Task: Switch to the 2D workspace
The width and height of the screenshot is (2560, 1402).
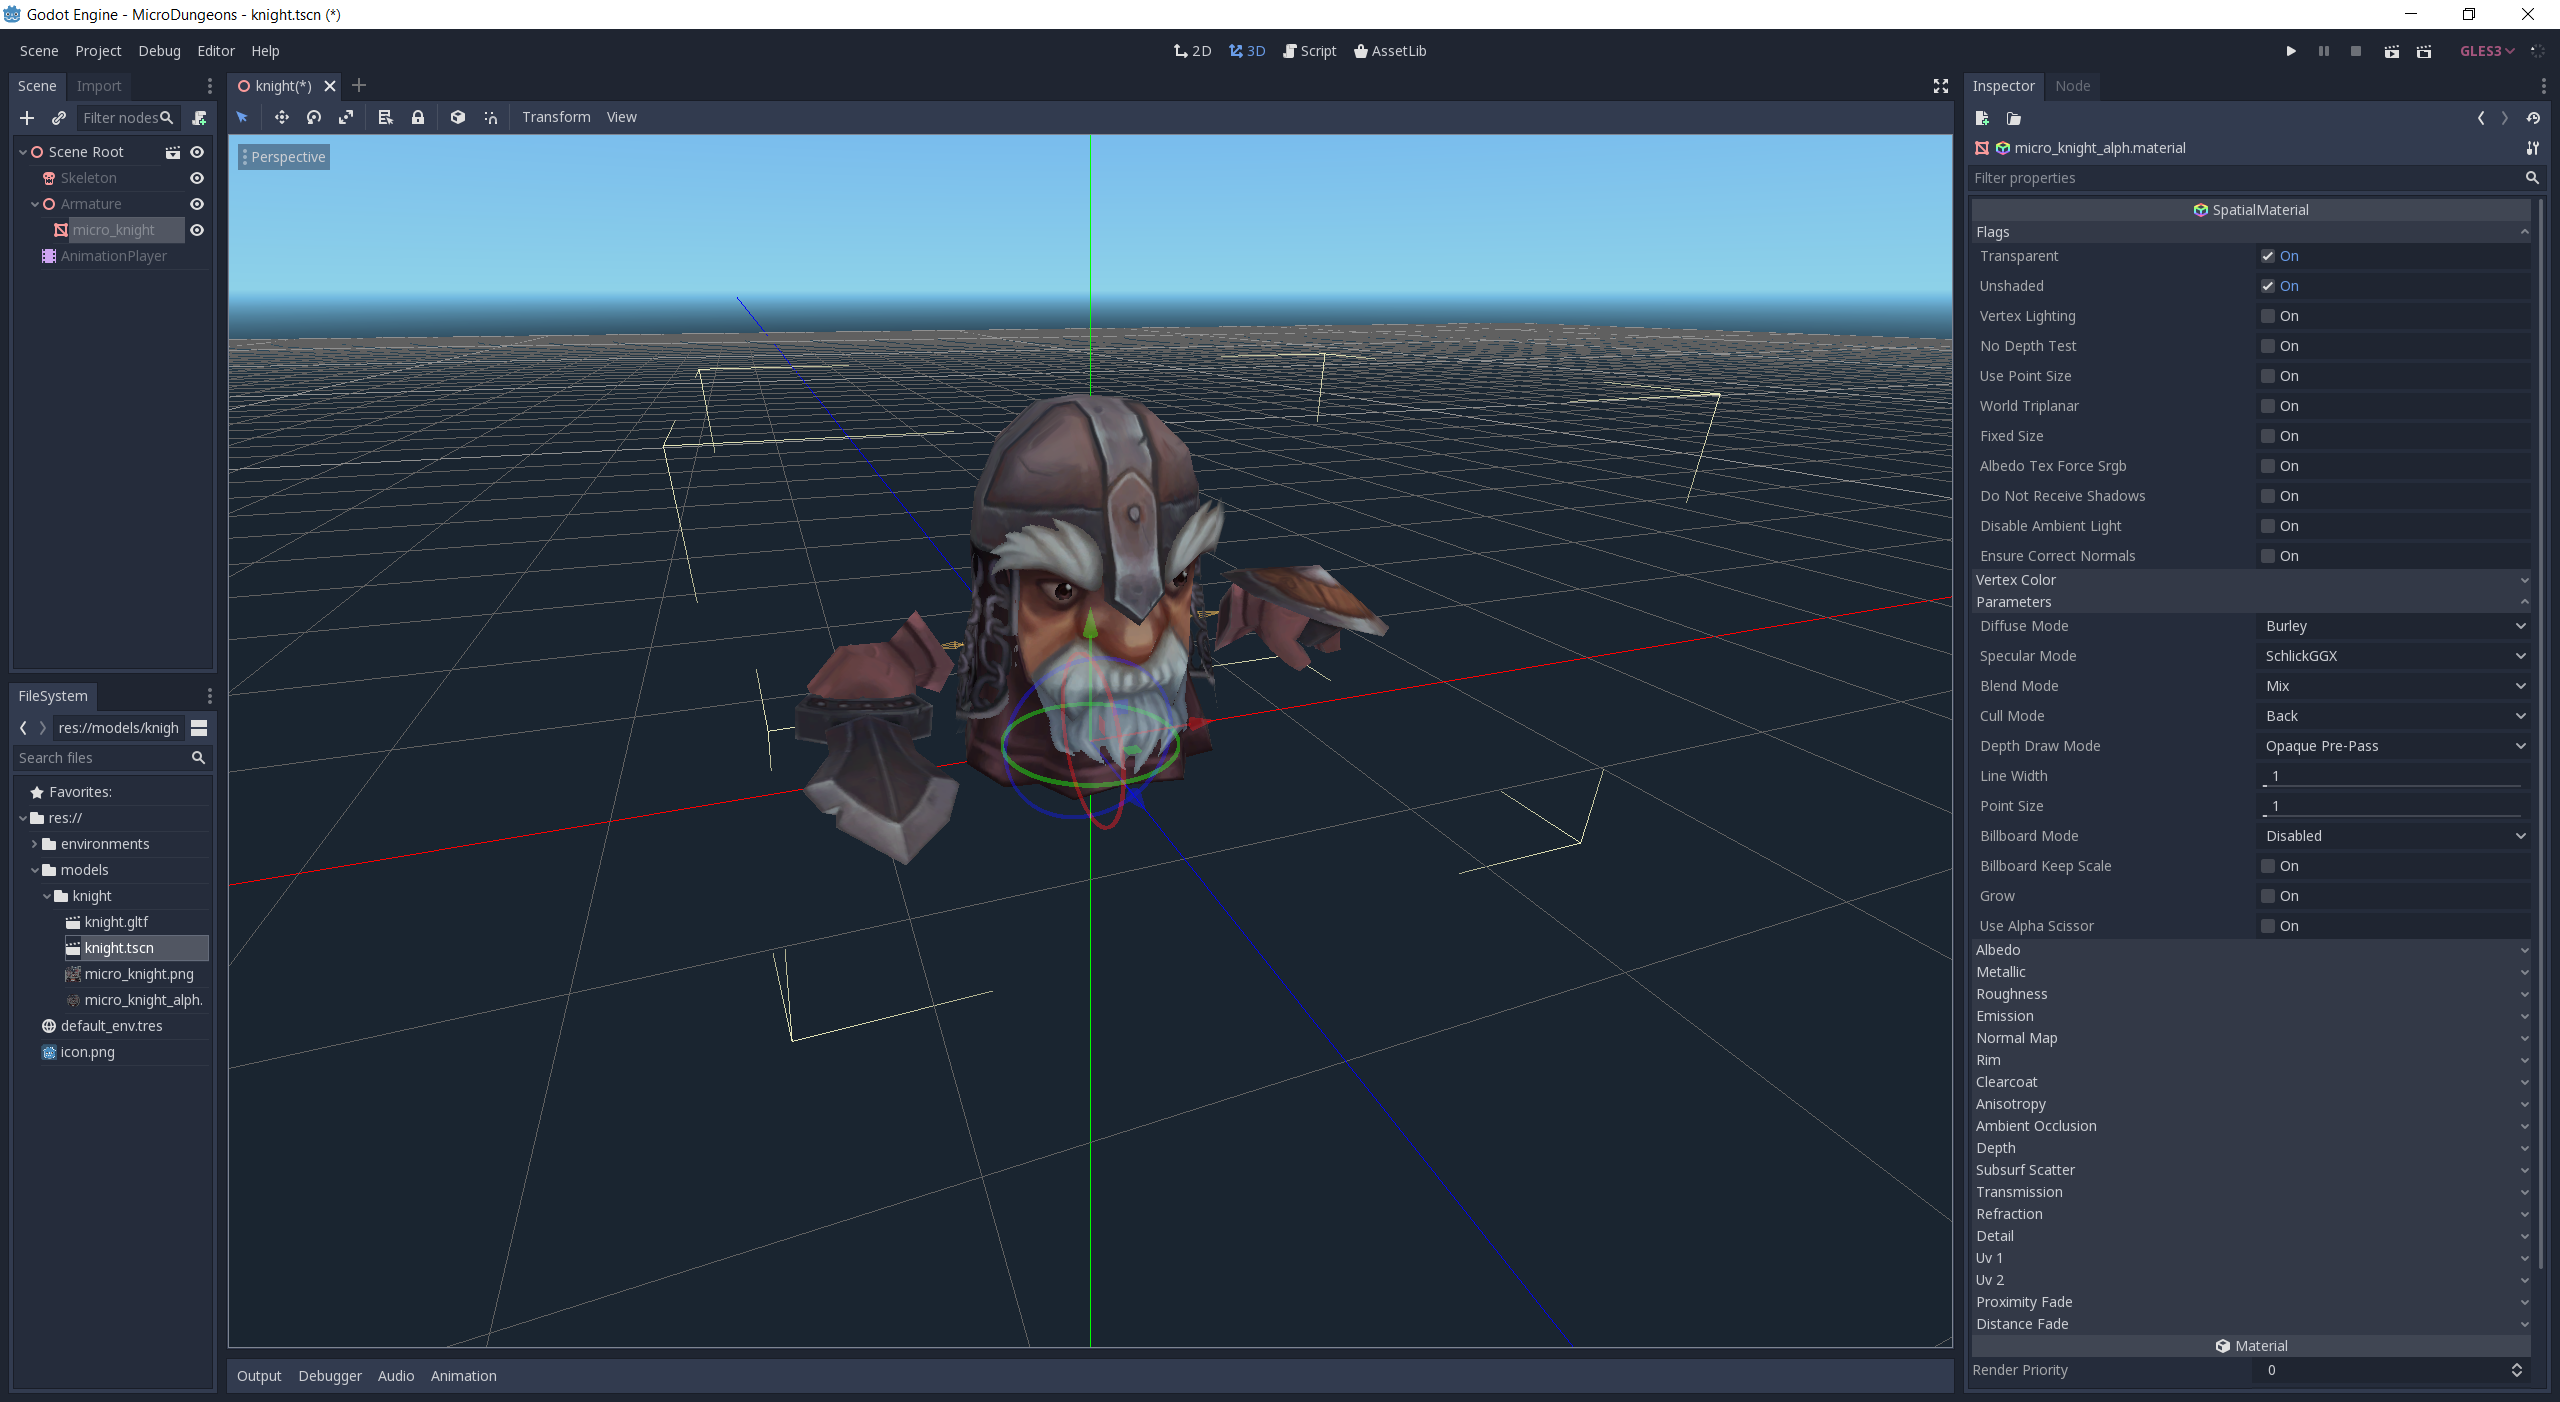Action: pos(1190,51)
